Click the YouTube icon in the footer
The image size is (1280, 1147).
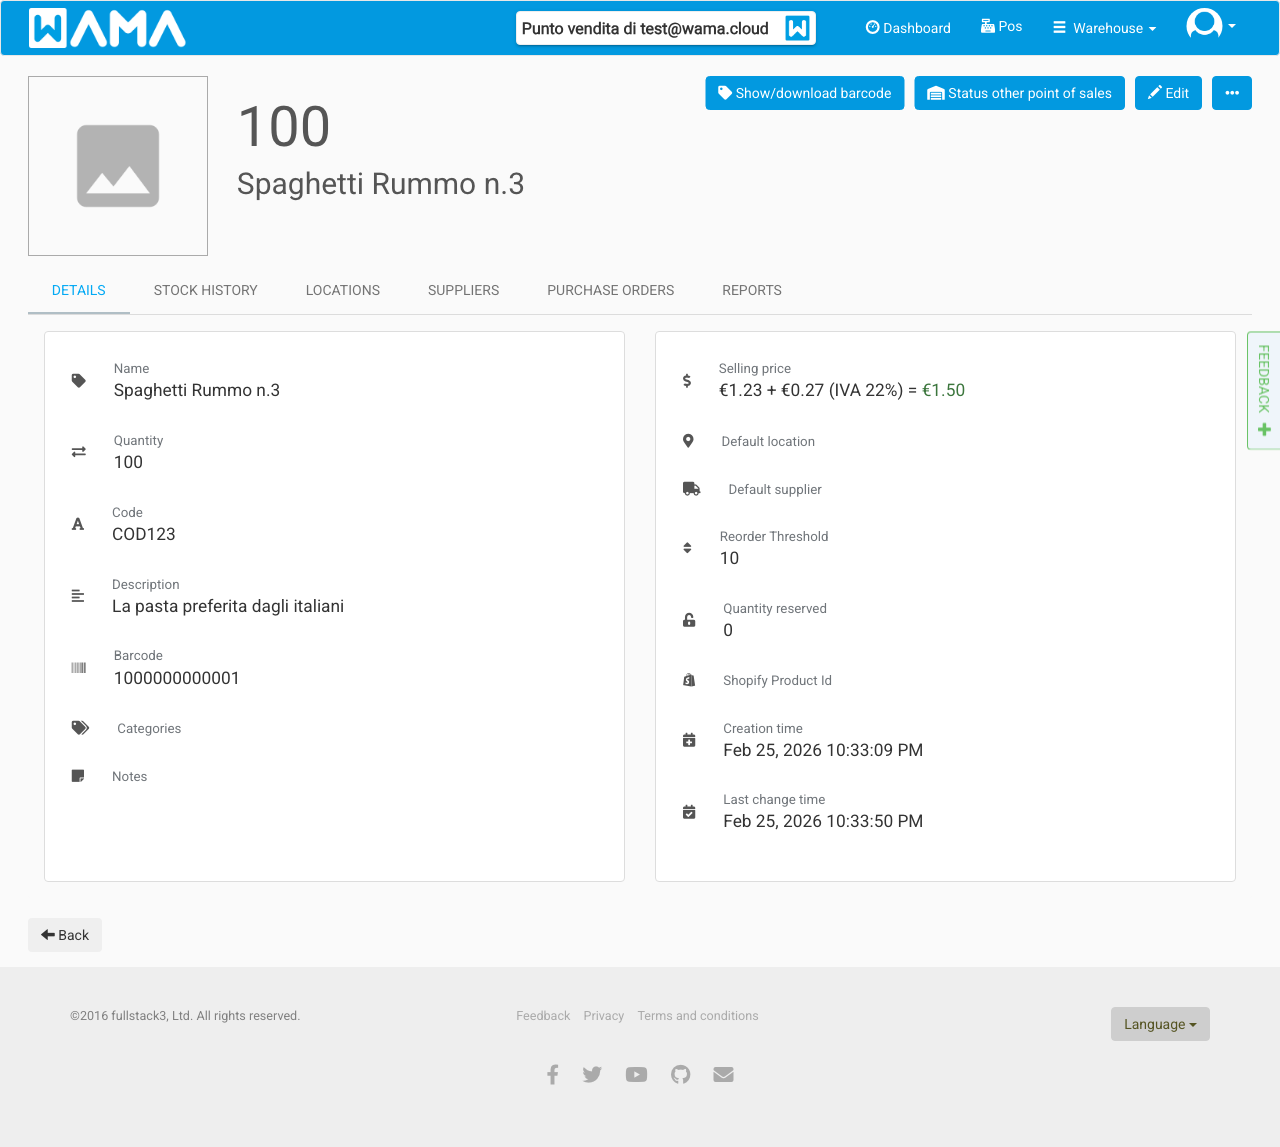tap(636, 1074)
